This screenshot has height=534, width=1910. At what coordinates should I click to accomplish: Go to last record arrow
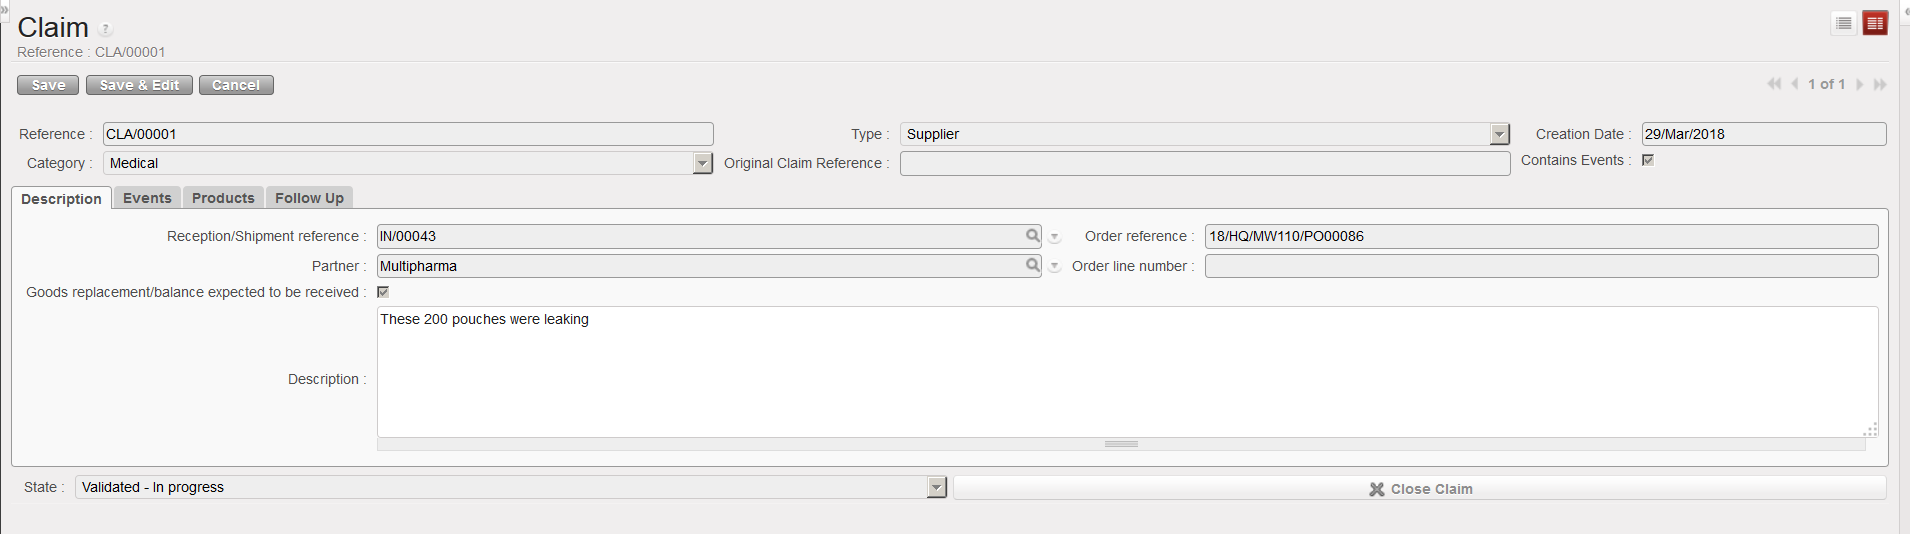tap(1880, 84)
